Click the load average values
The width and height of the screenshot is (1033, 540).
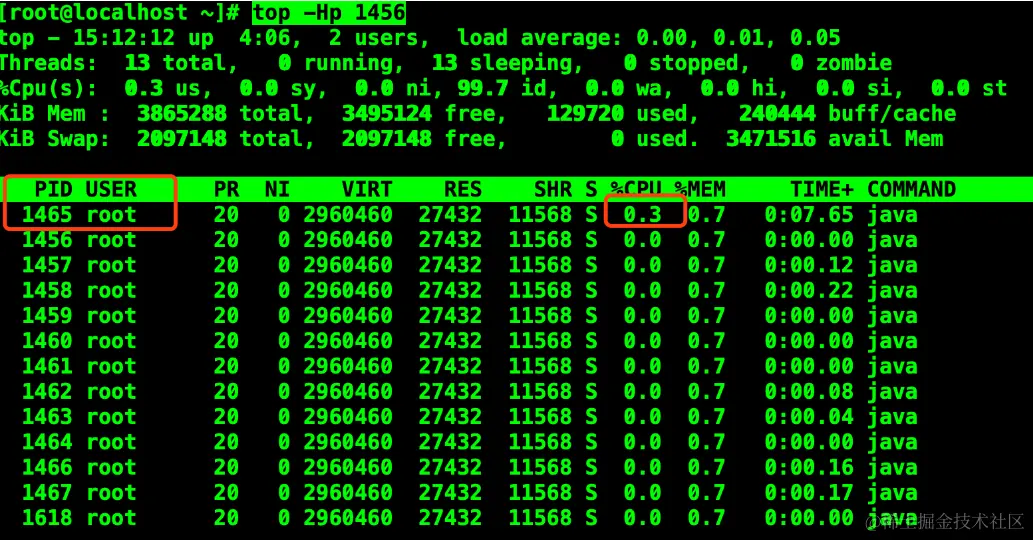[739, 38]
